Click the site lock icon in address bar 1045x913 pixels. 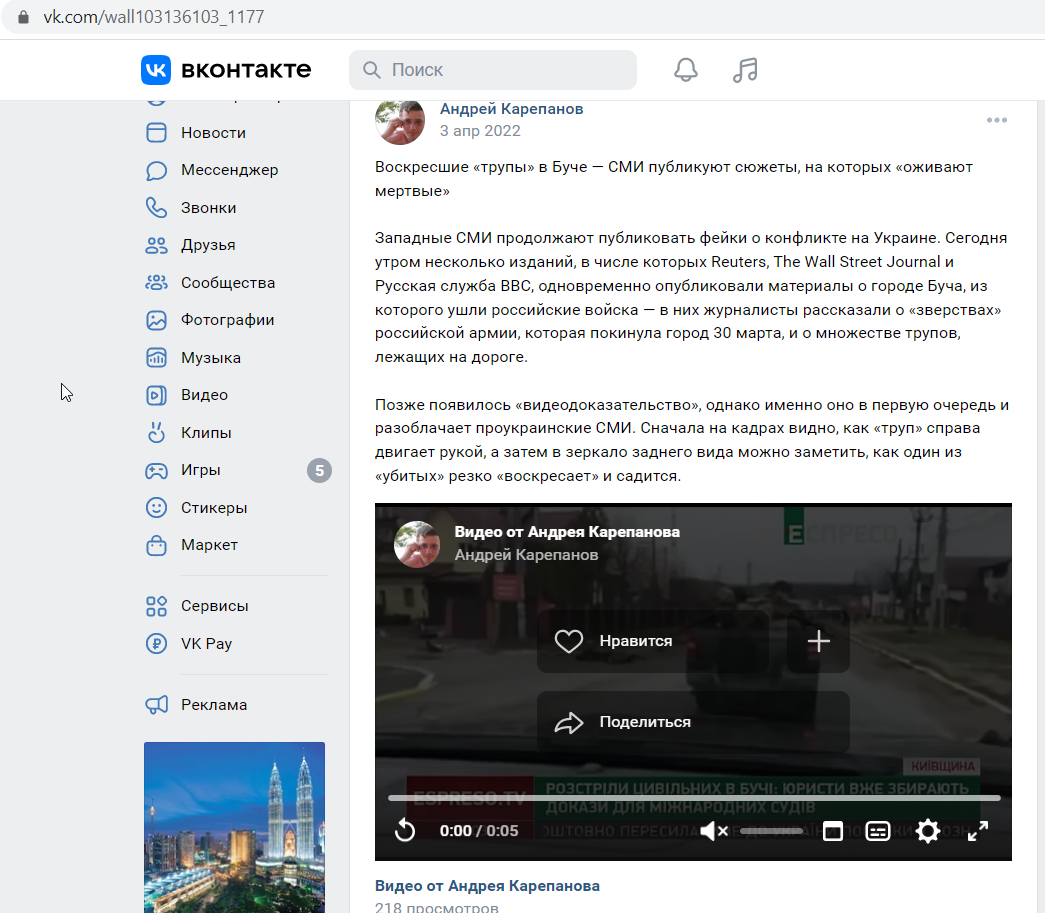[x=23, y=17]
